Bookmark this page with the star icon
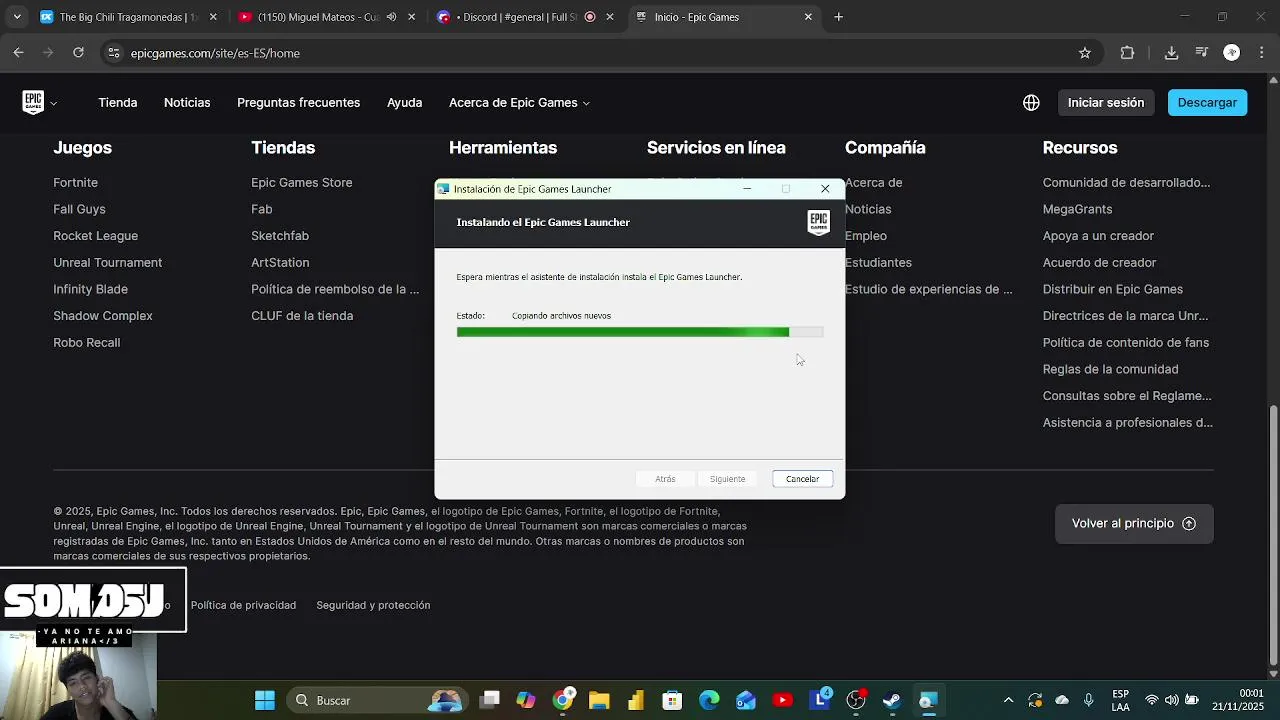 click(x=1085, y=53)
